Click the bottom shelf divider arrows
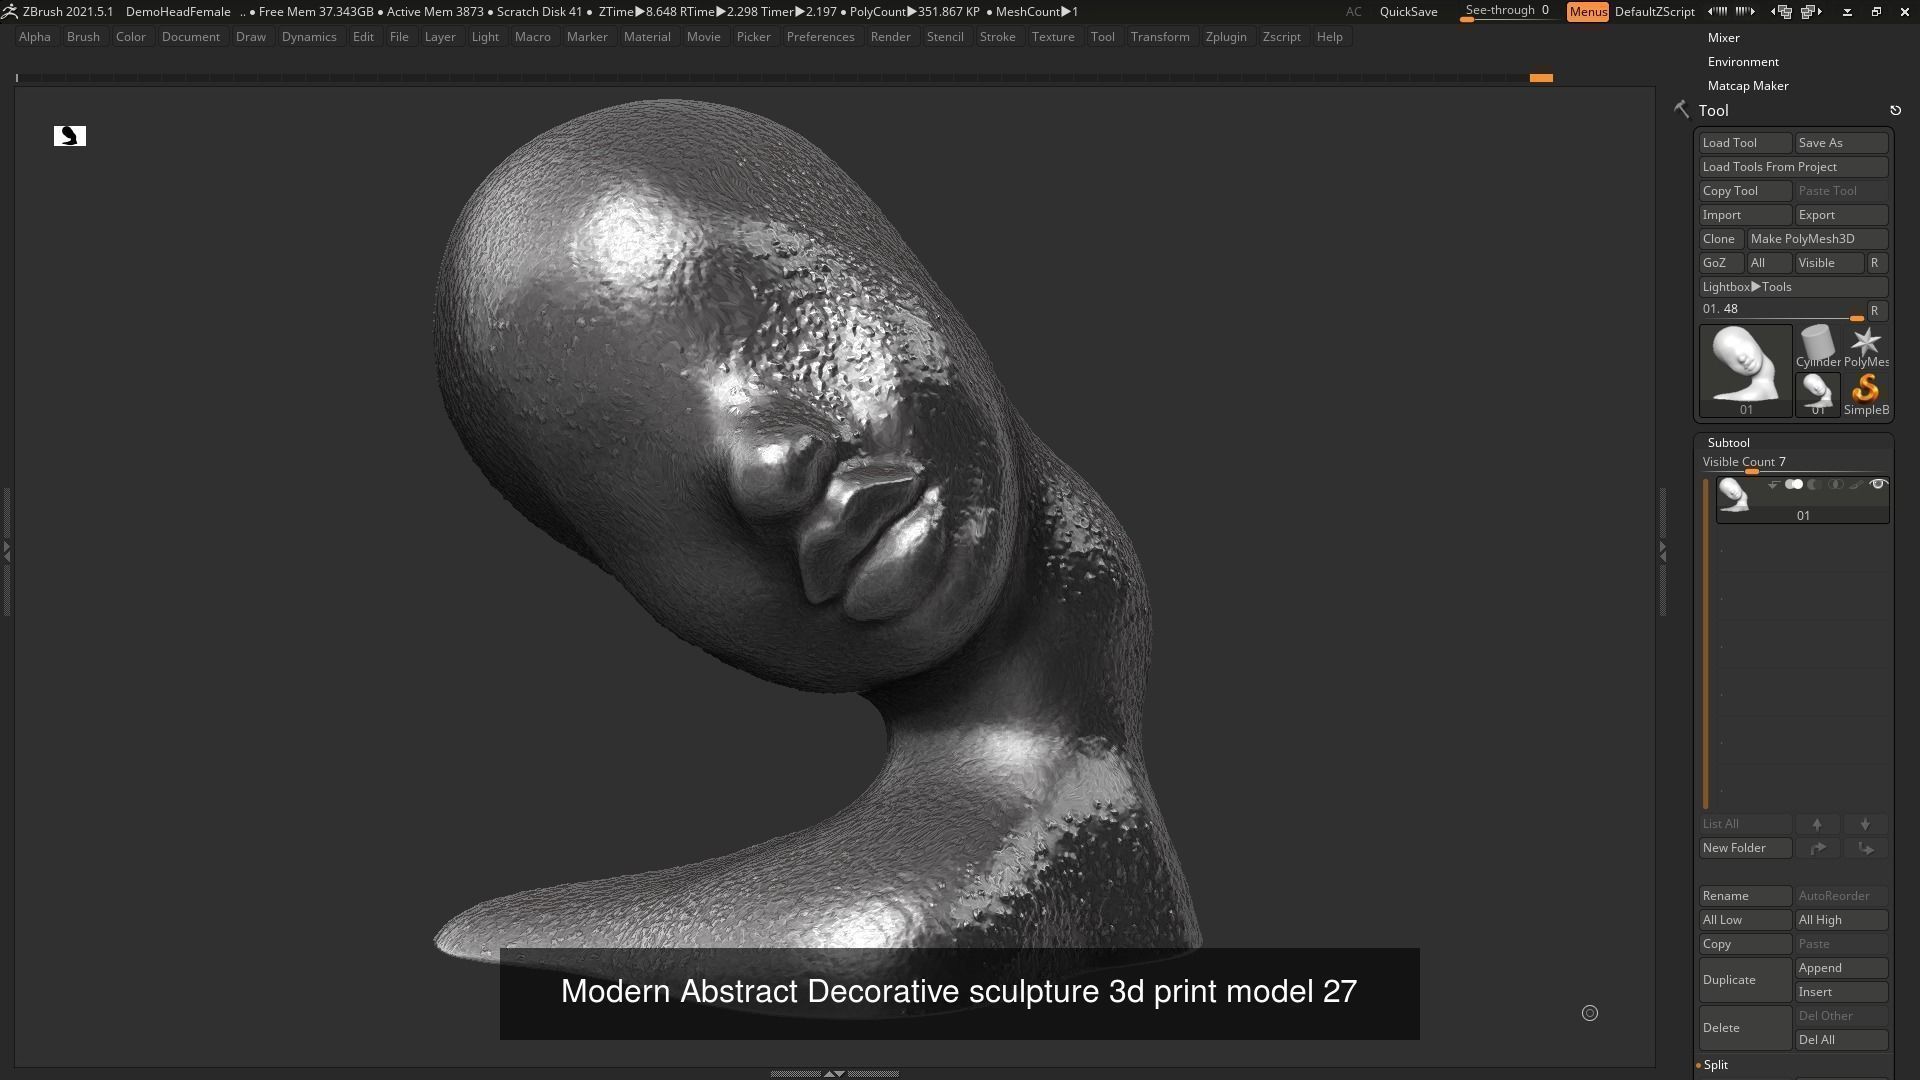The height and width of the screenshot is (1080, 1920). click(x=834, y=1073)
